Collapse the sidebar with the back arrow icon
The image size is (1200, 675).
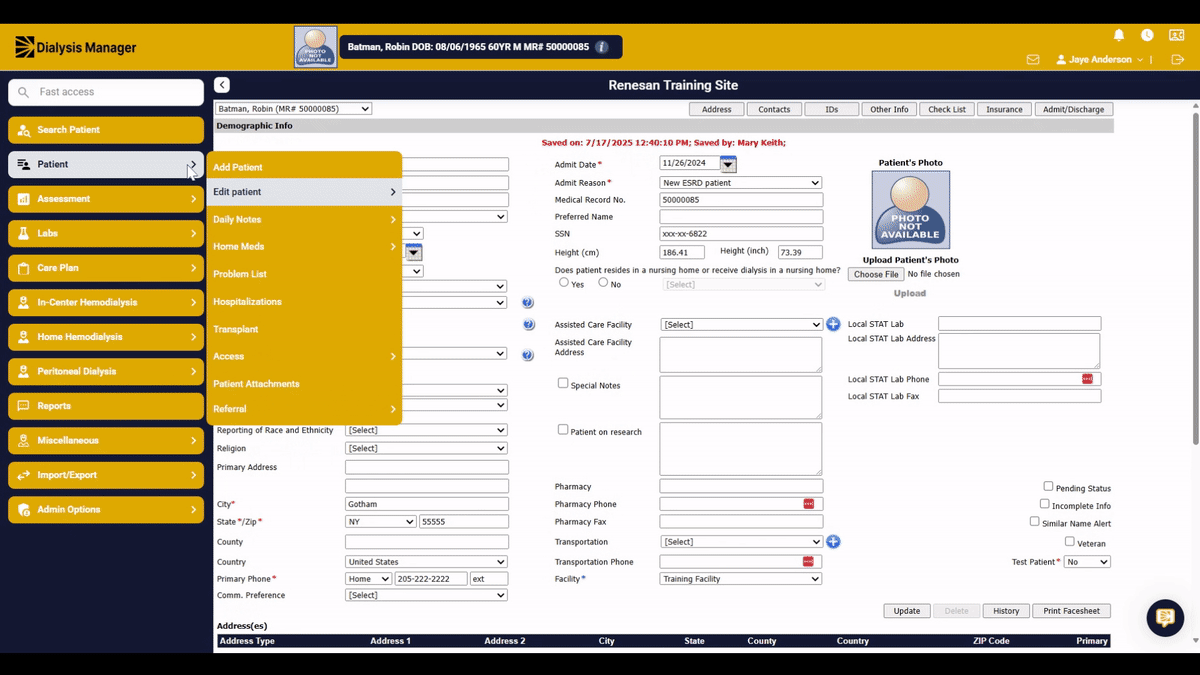coord(222,86)
